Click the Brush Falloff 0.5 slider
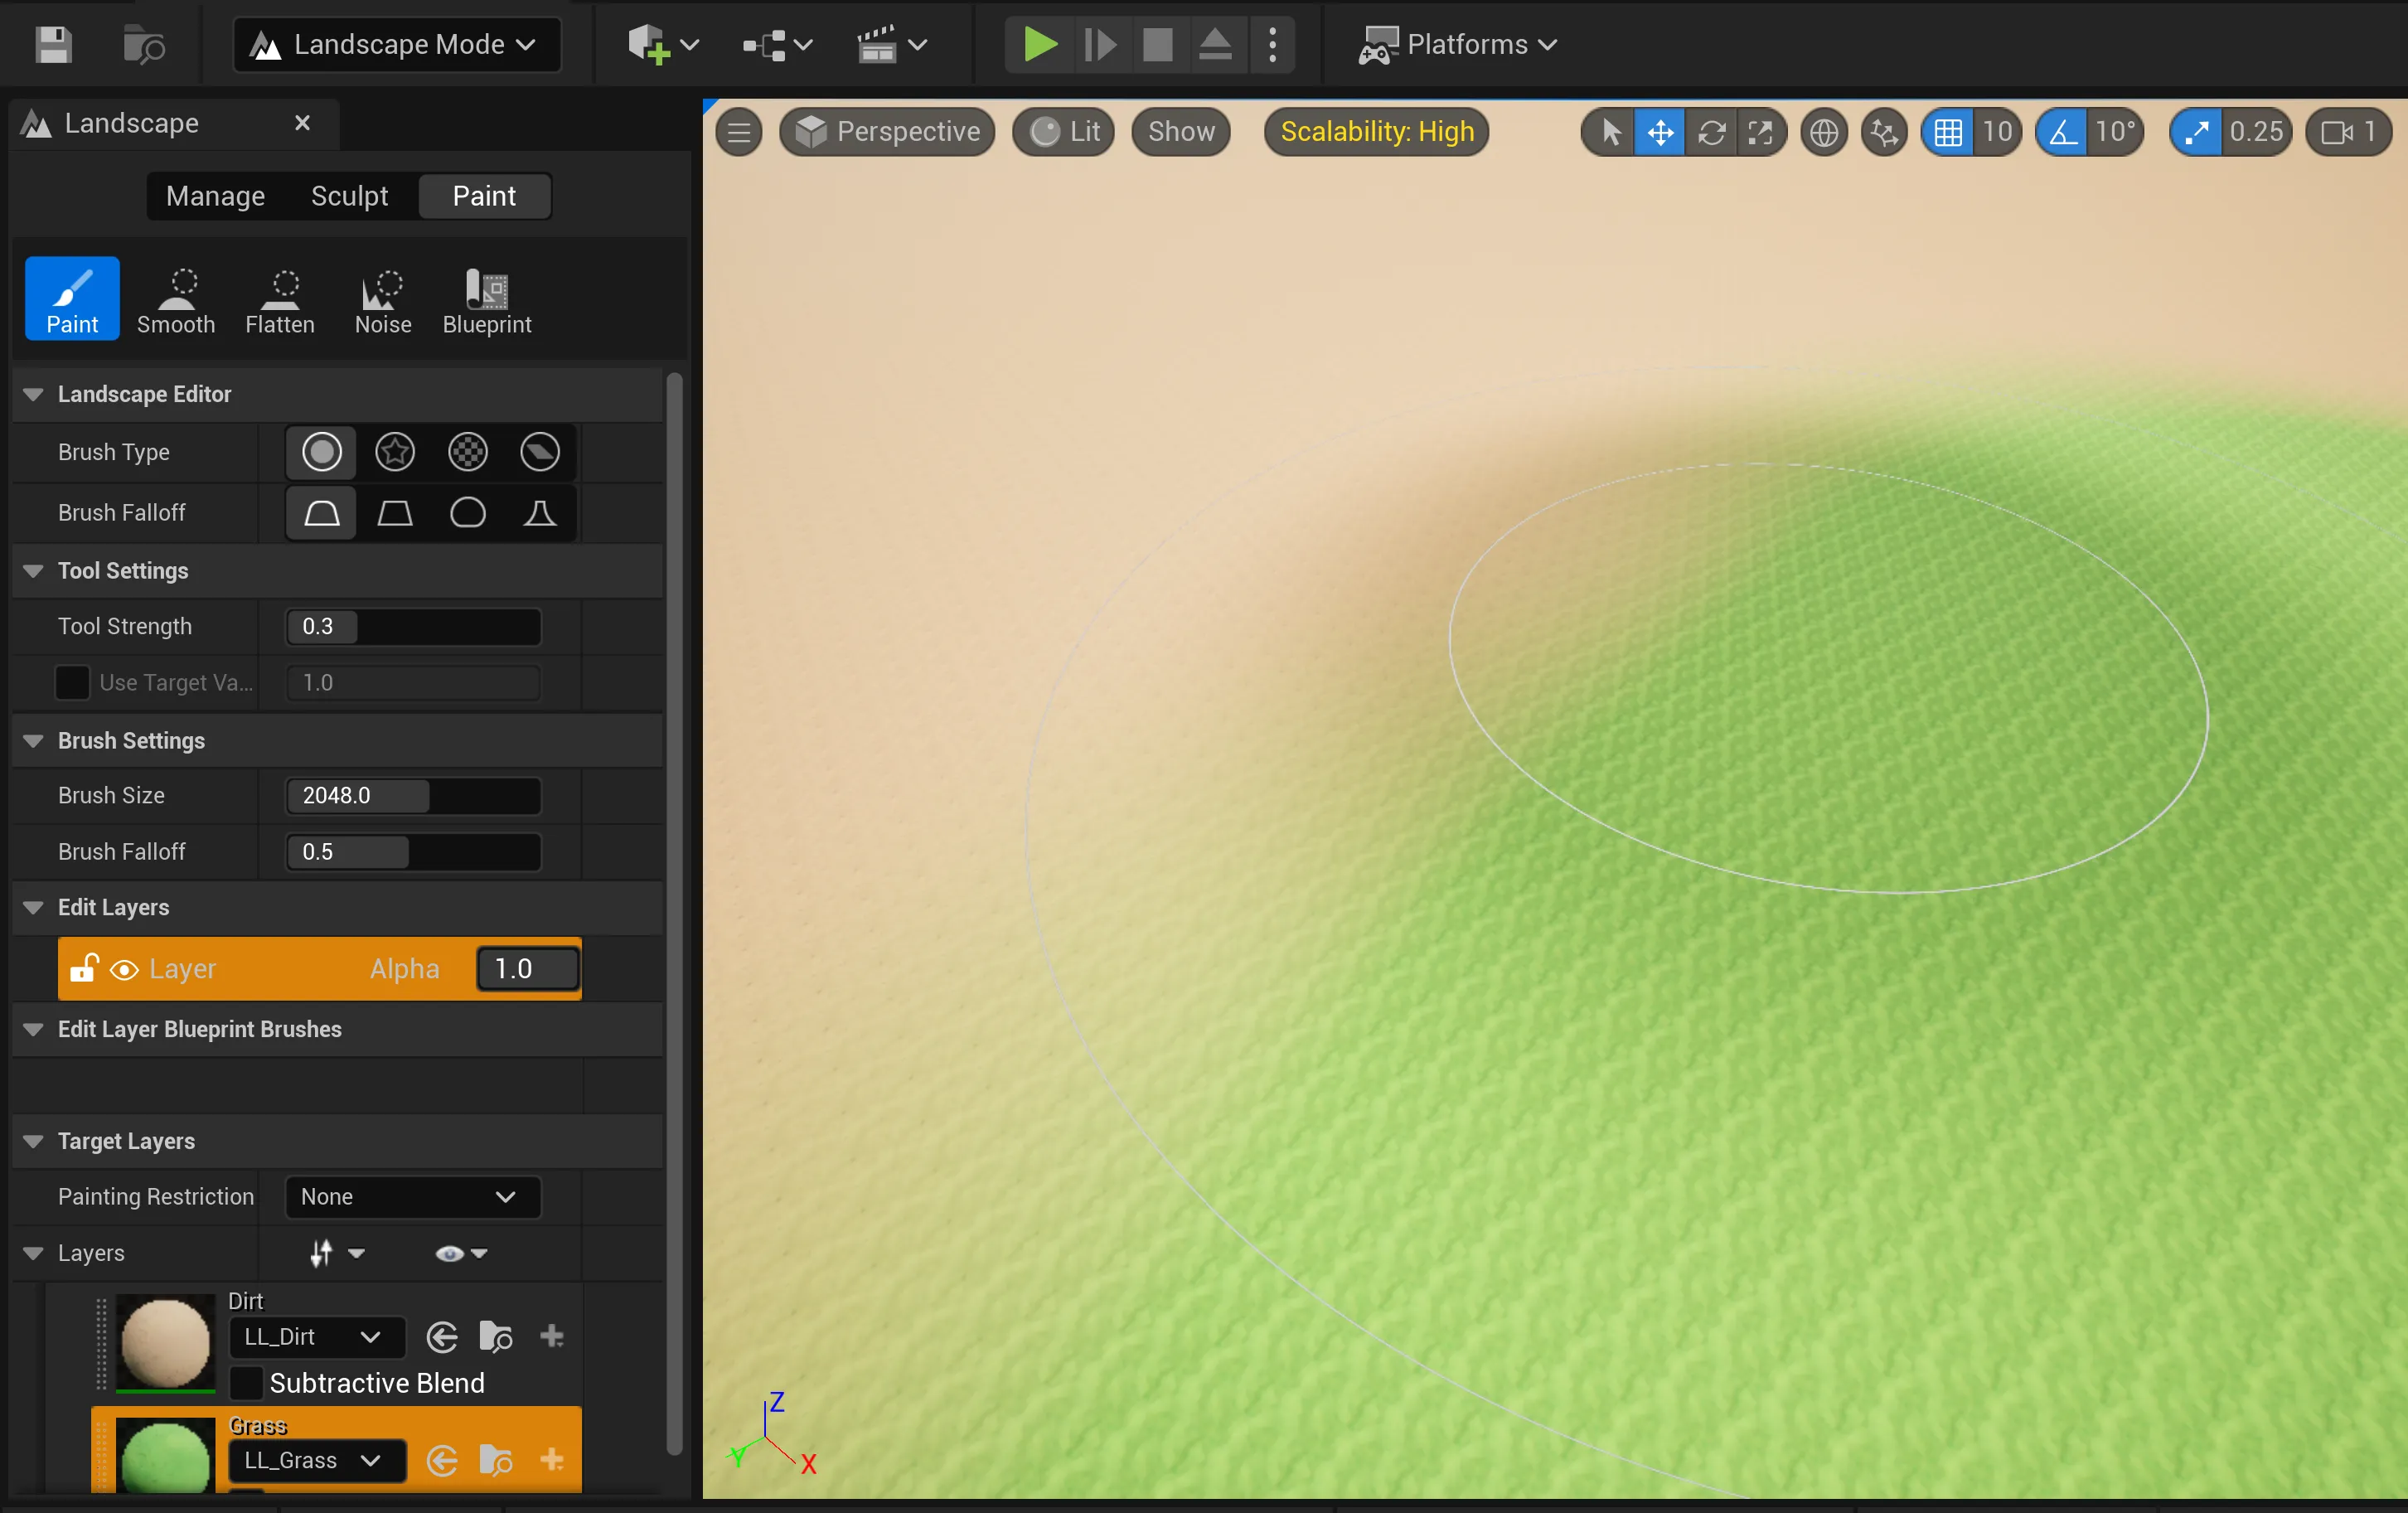Image resolution: width=2408 pixels, height=1513 pixels. click(413, 852)
